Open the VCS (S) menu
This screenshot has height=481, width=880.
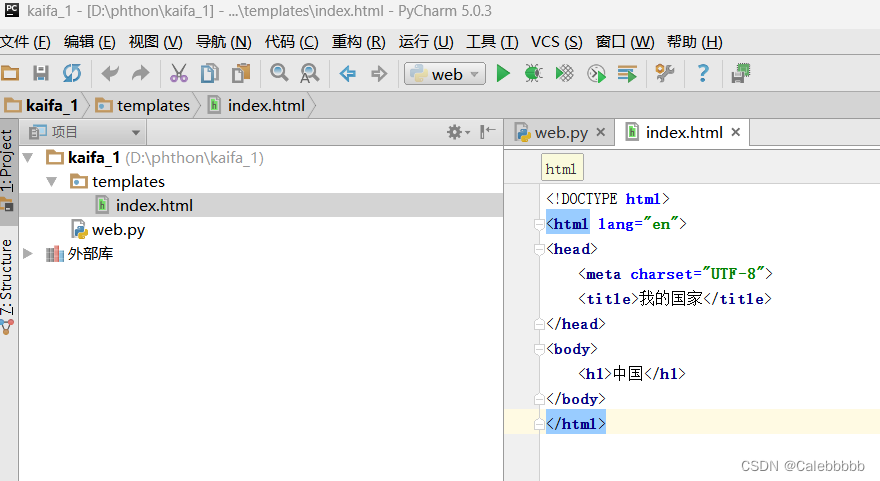[557, 42]
